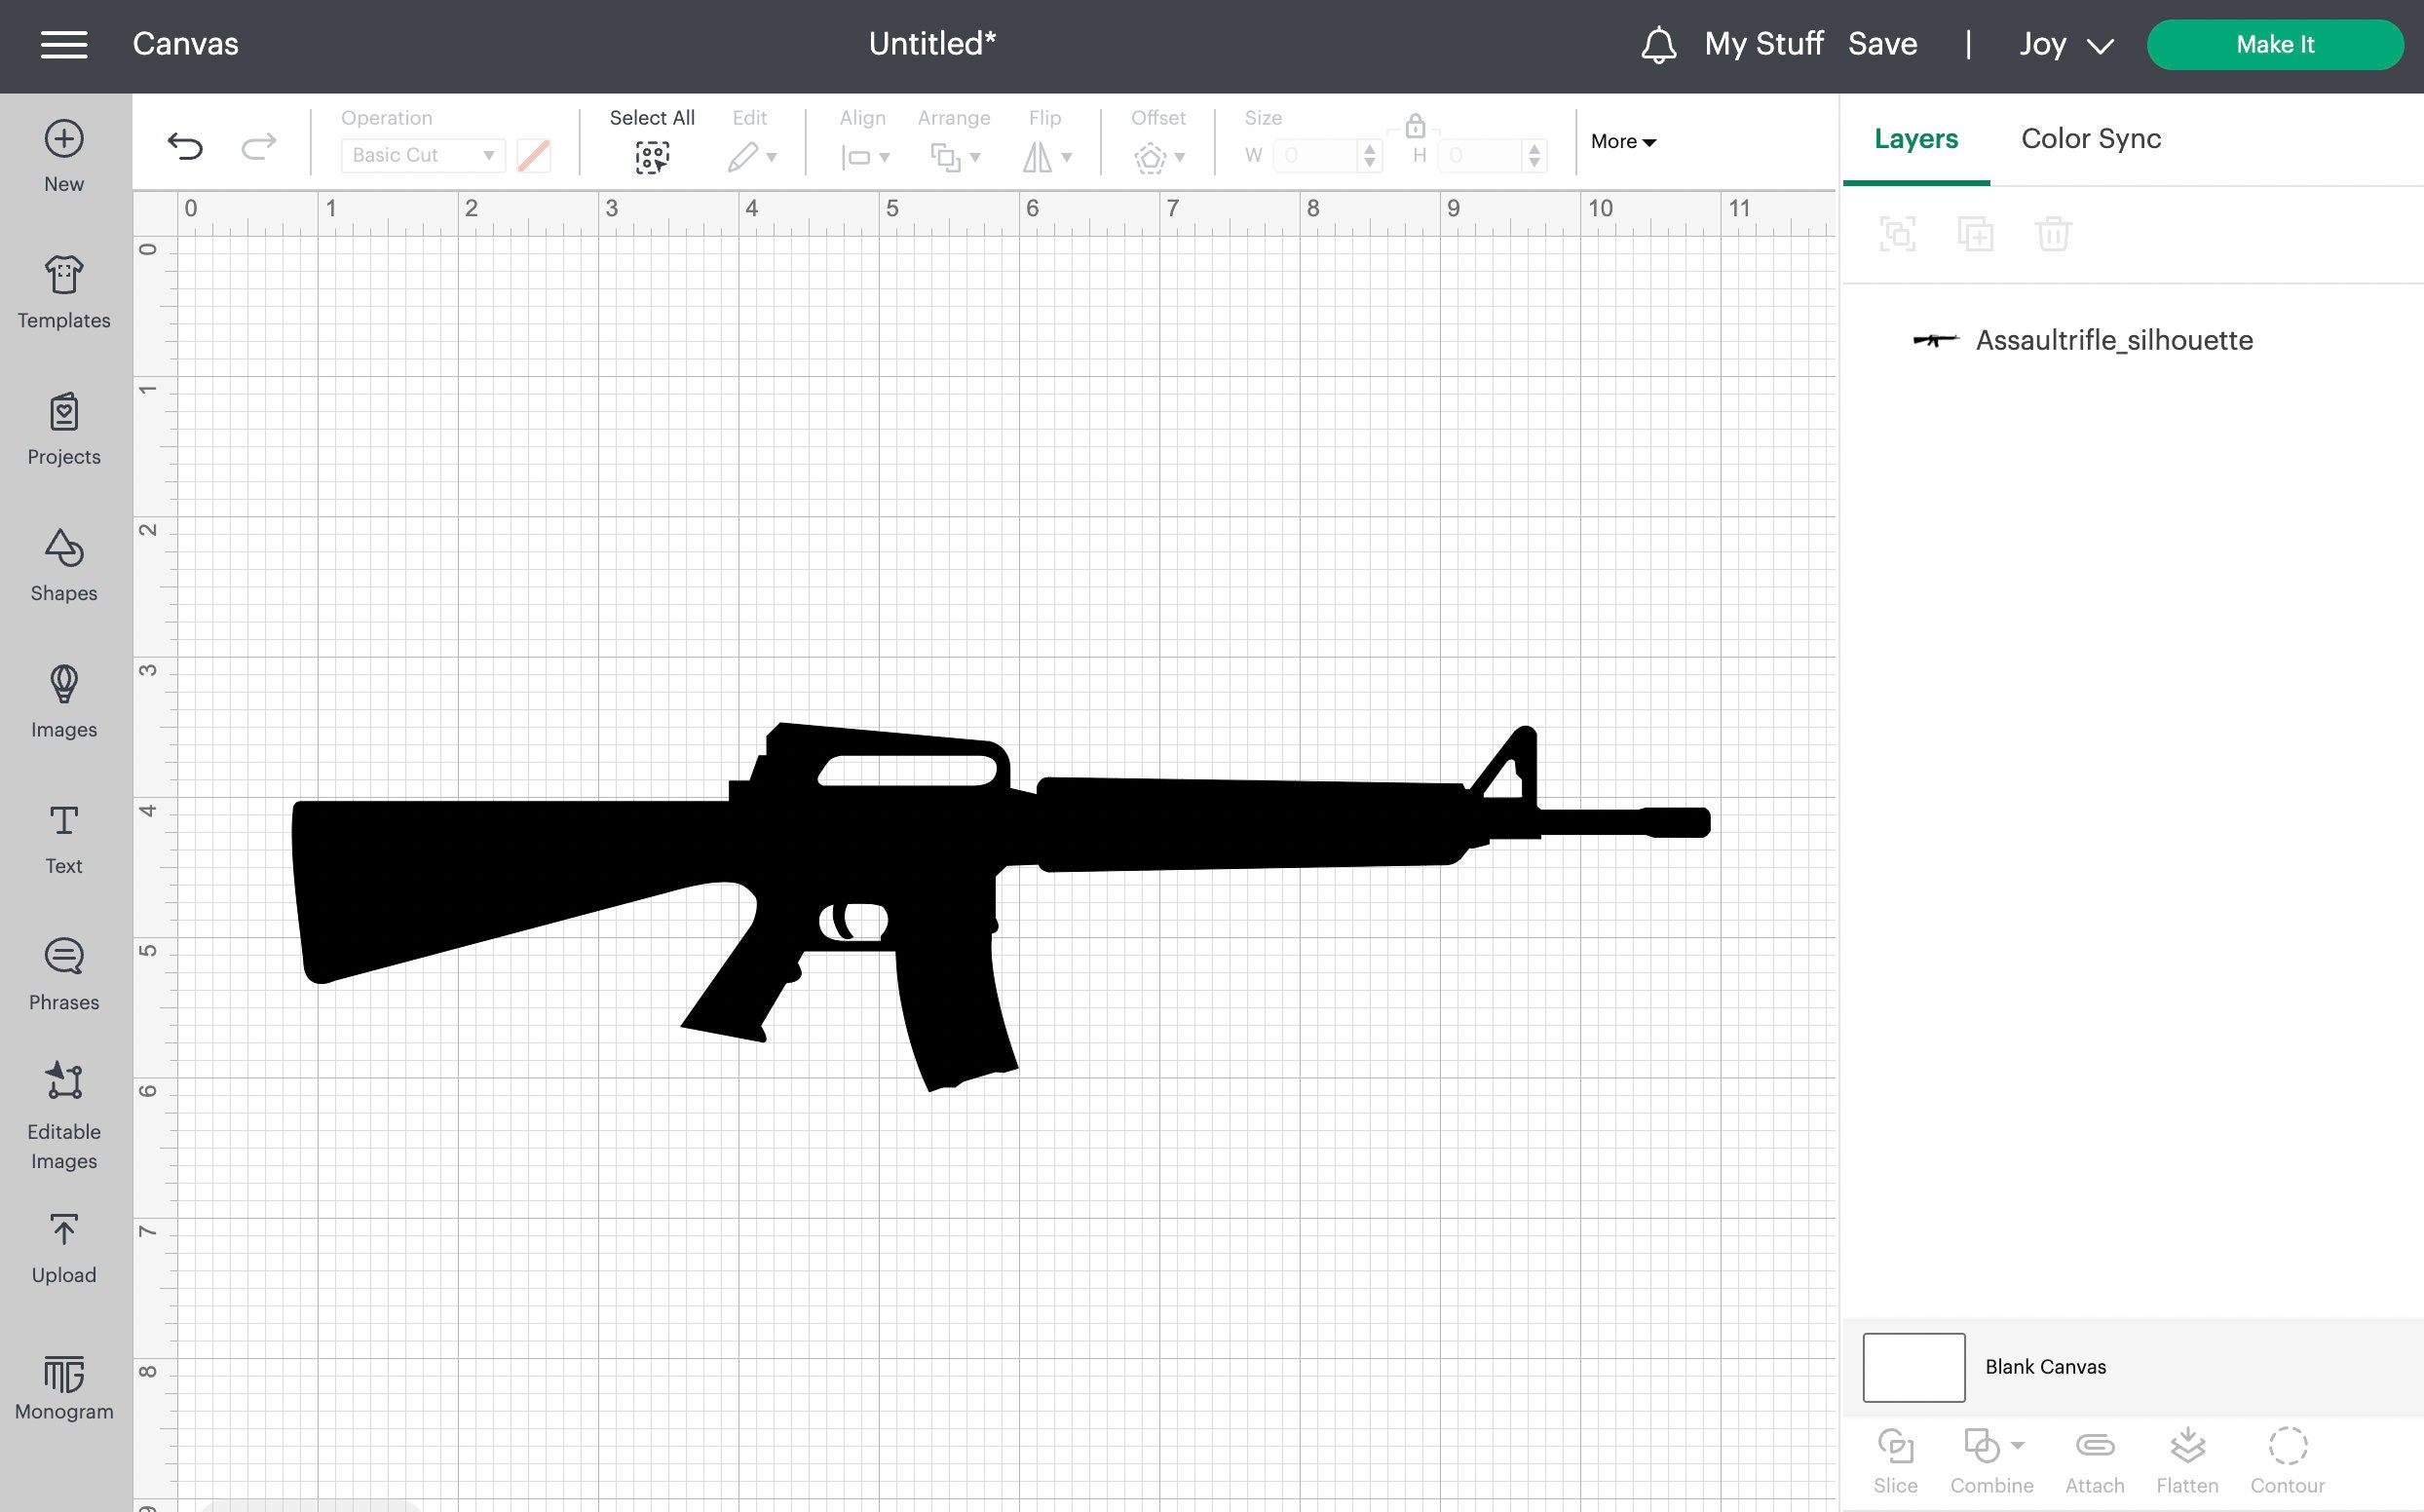Open the cut color swatch picker

coord(533,155)
